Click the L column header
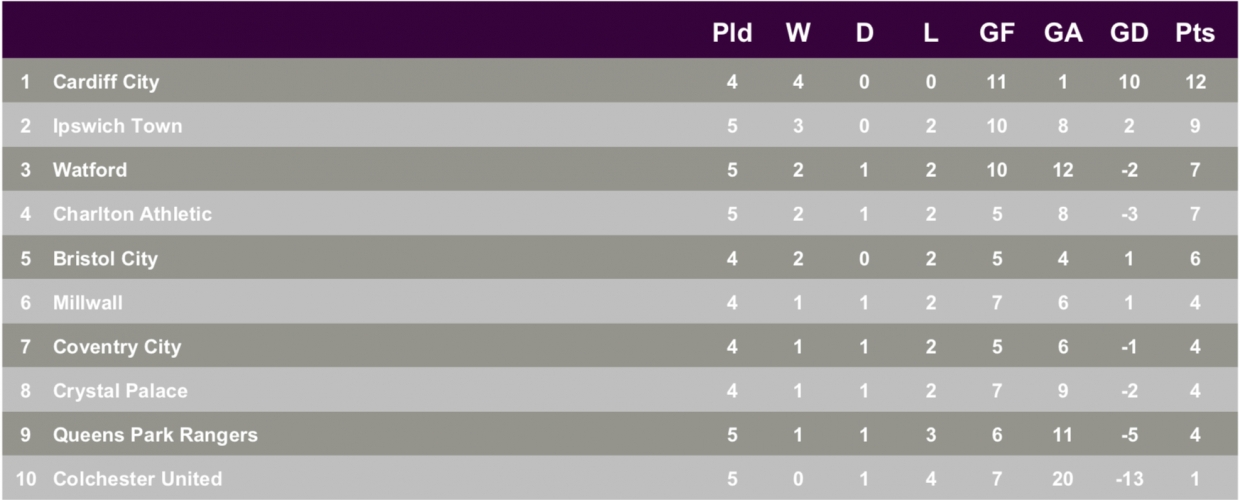 (x=931, y=33)
